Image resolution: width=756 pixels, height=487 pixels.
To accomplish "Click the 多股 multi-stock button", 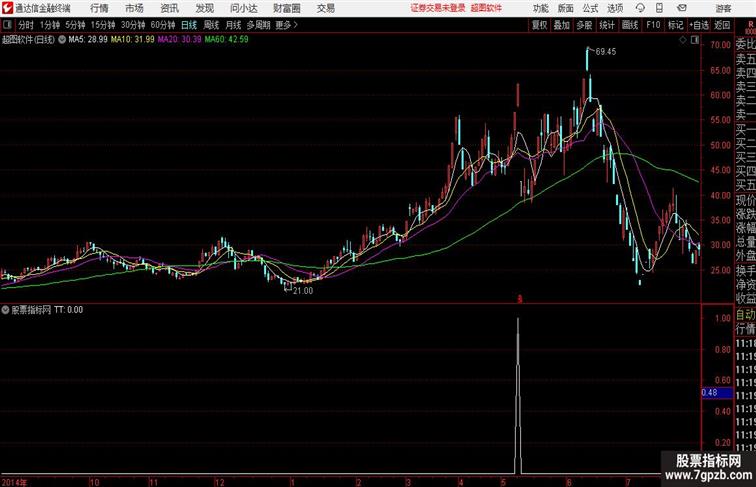I will [584, 25].
